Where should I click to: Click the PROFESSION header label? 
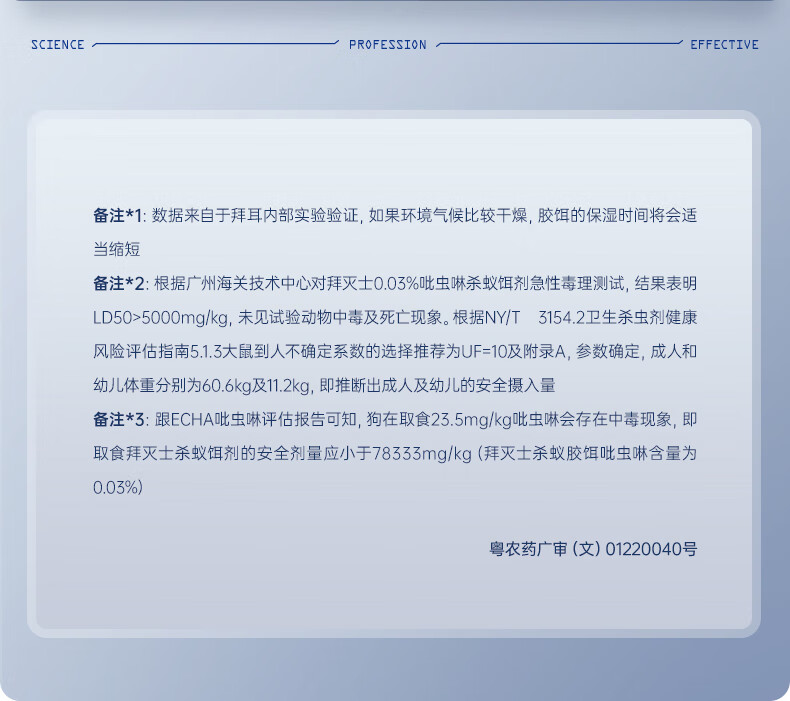point(387,45)
